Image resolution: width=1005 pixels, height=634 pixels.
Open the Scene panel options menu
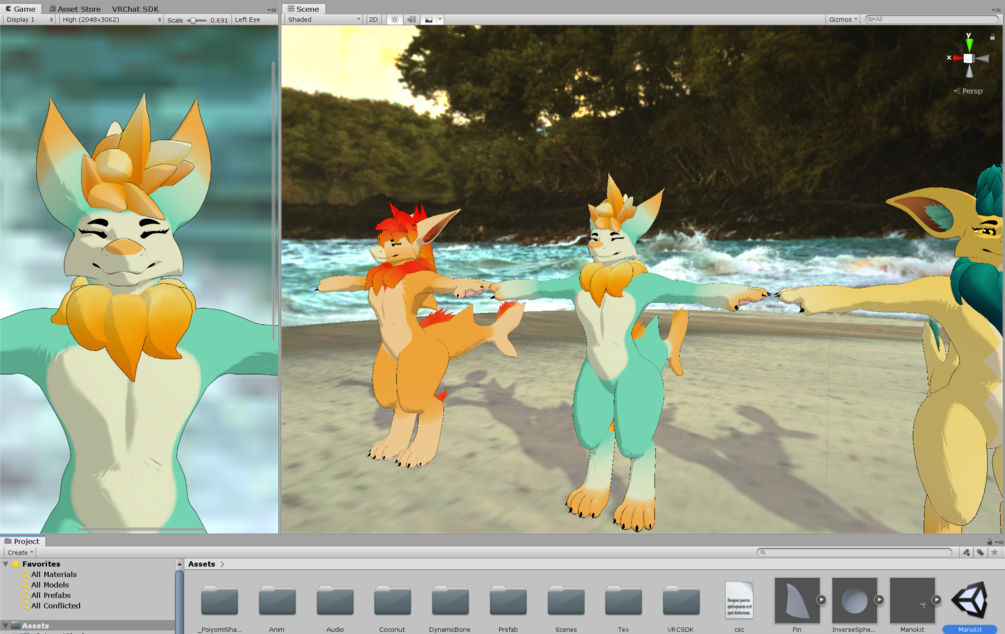[997, 10]
